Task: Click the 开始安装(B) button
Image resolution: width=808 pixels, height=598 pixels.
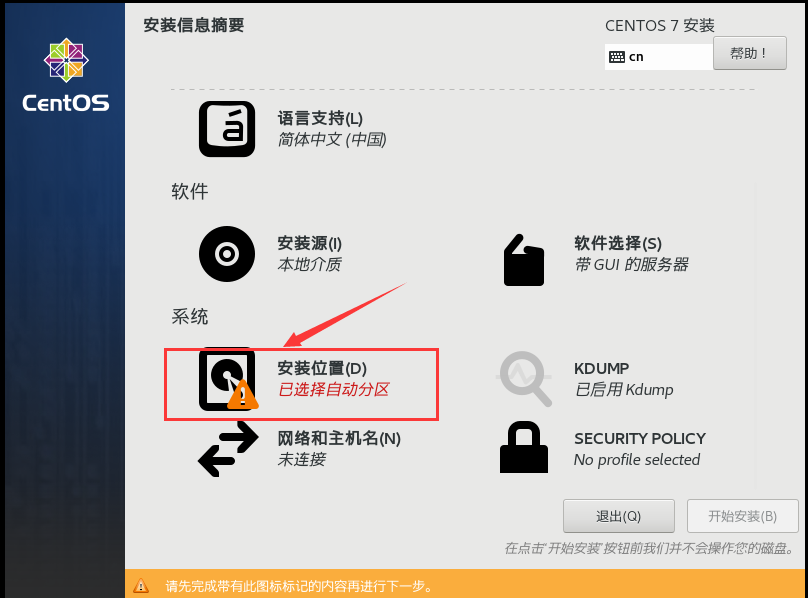Action: pos(743,516)
